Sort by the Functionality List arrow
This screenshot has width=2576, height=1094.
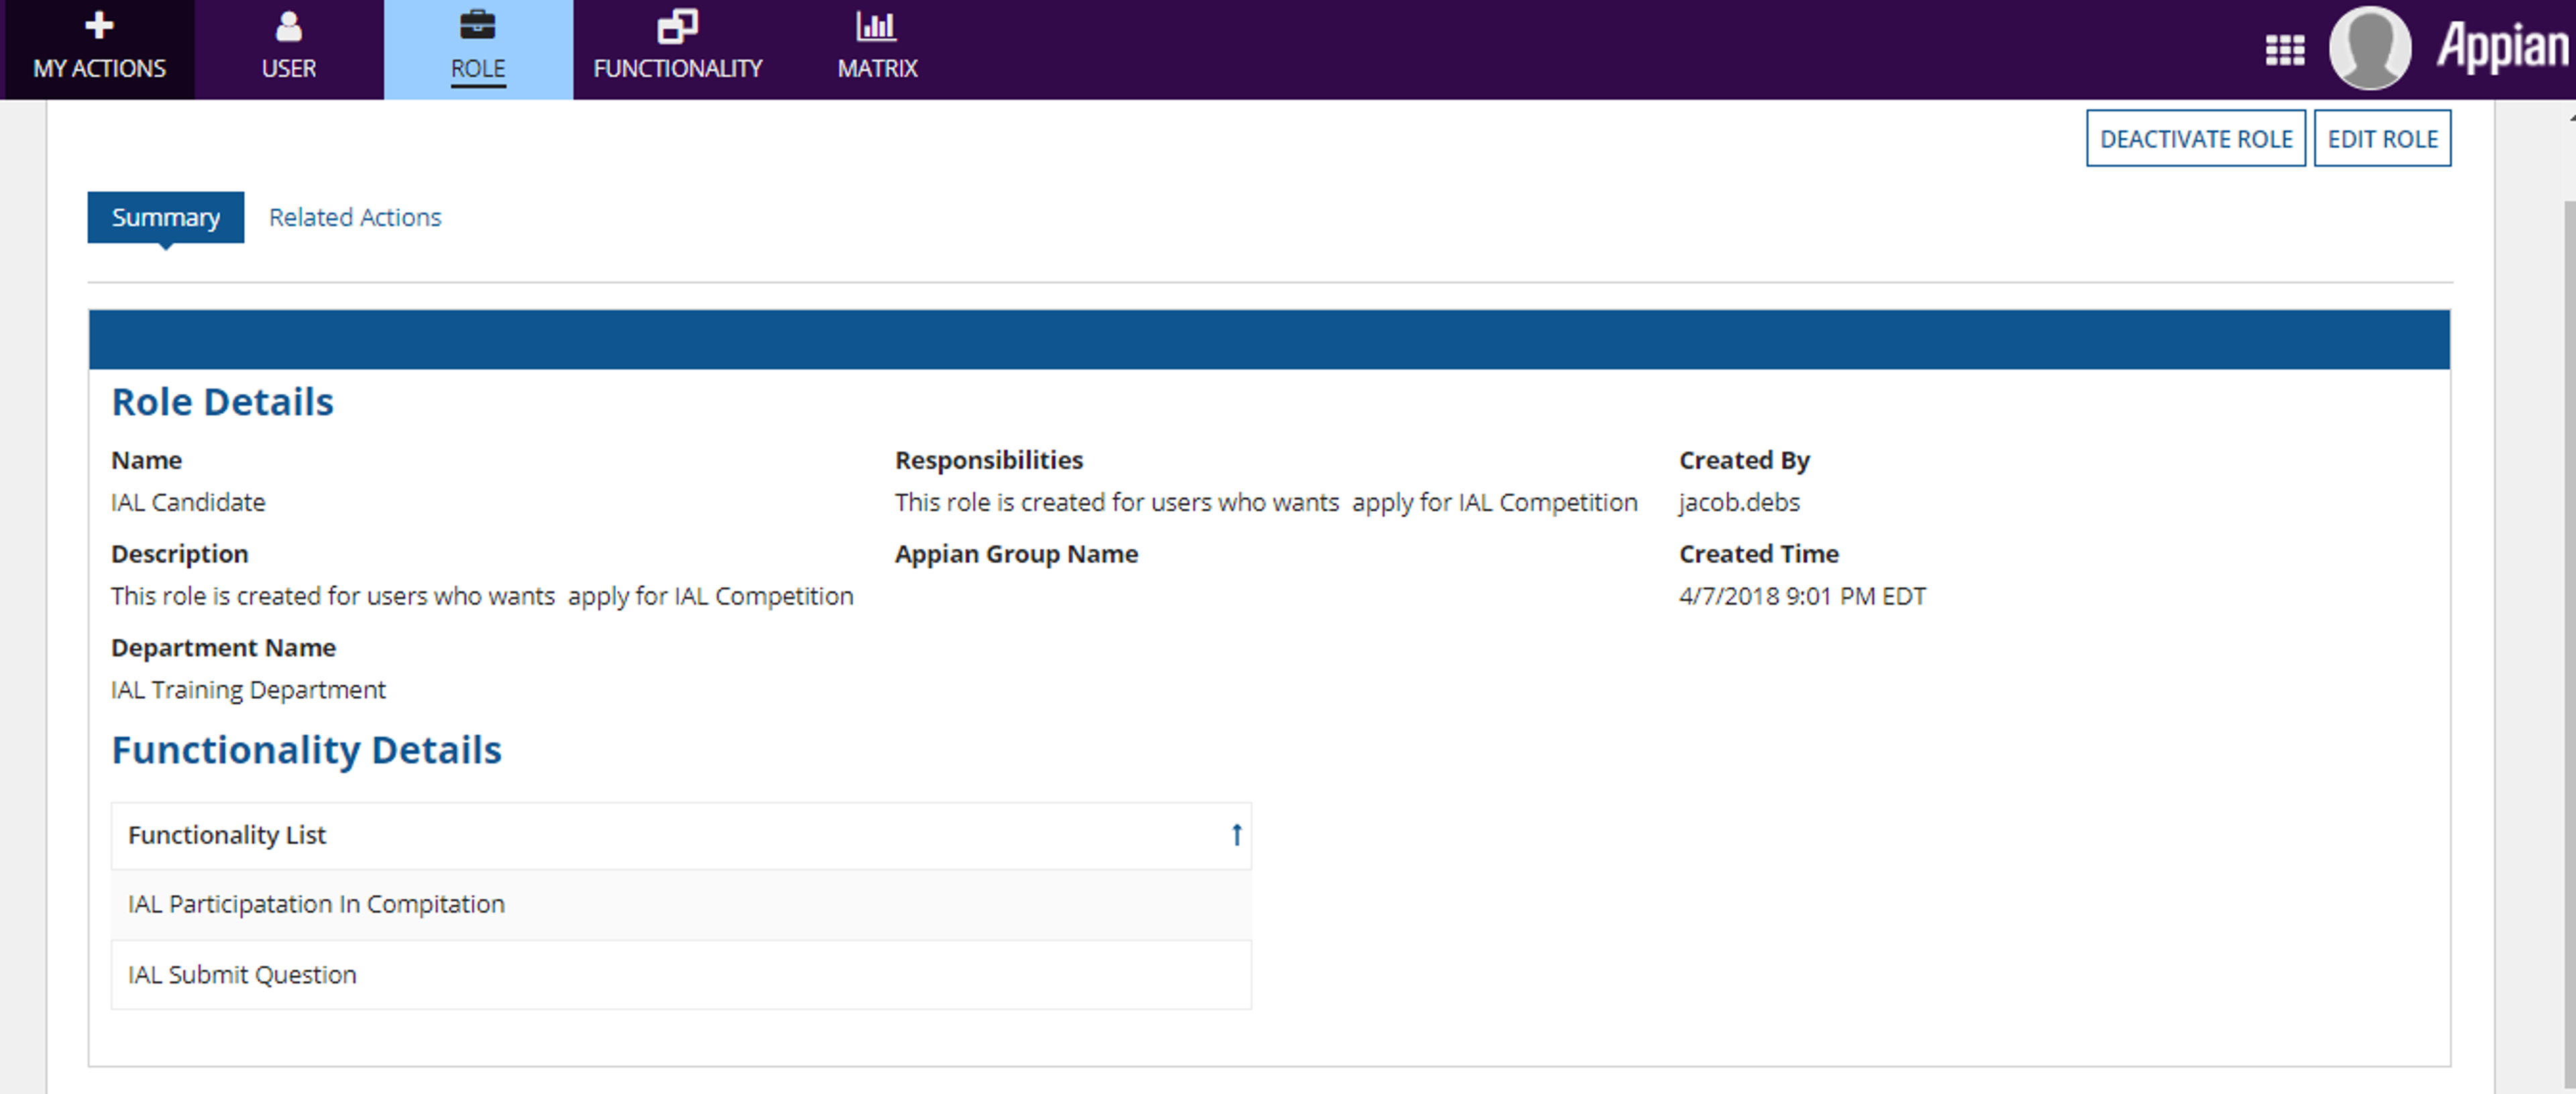point(1236,835)
